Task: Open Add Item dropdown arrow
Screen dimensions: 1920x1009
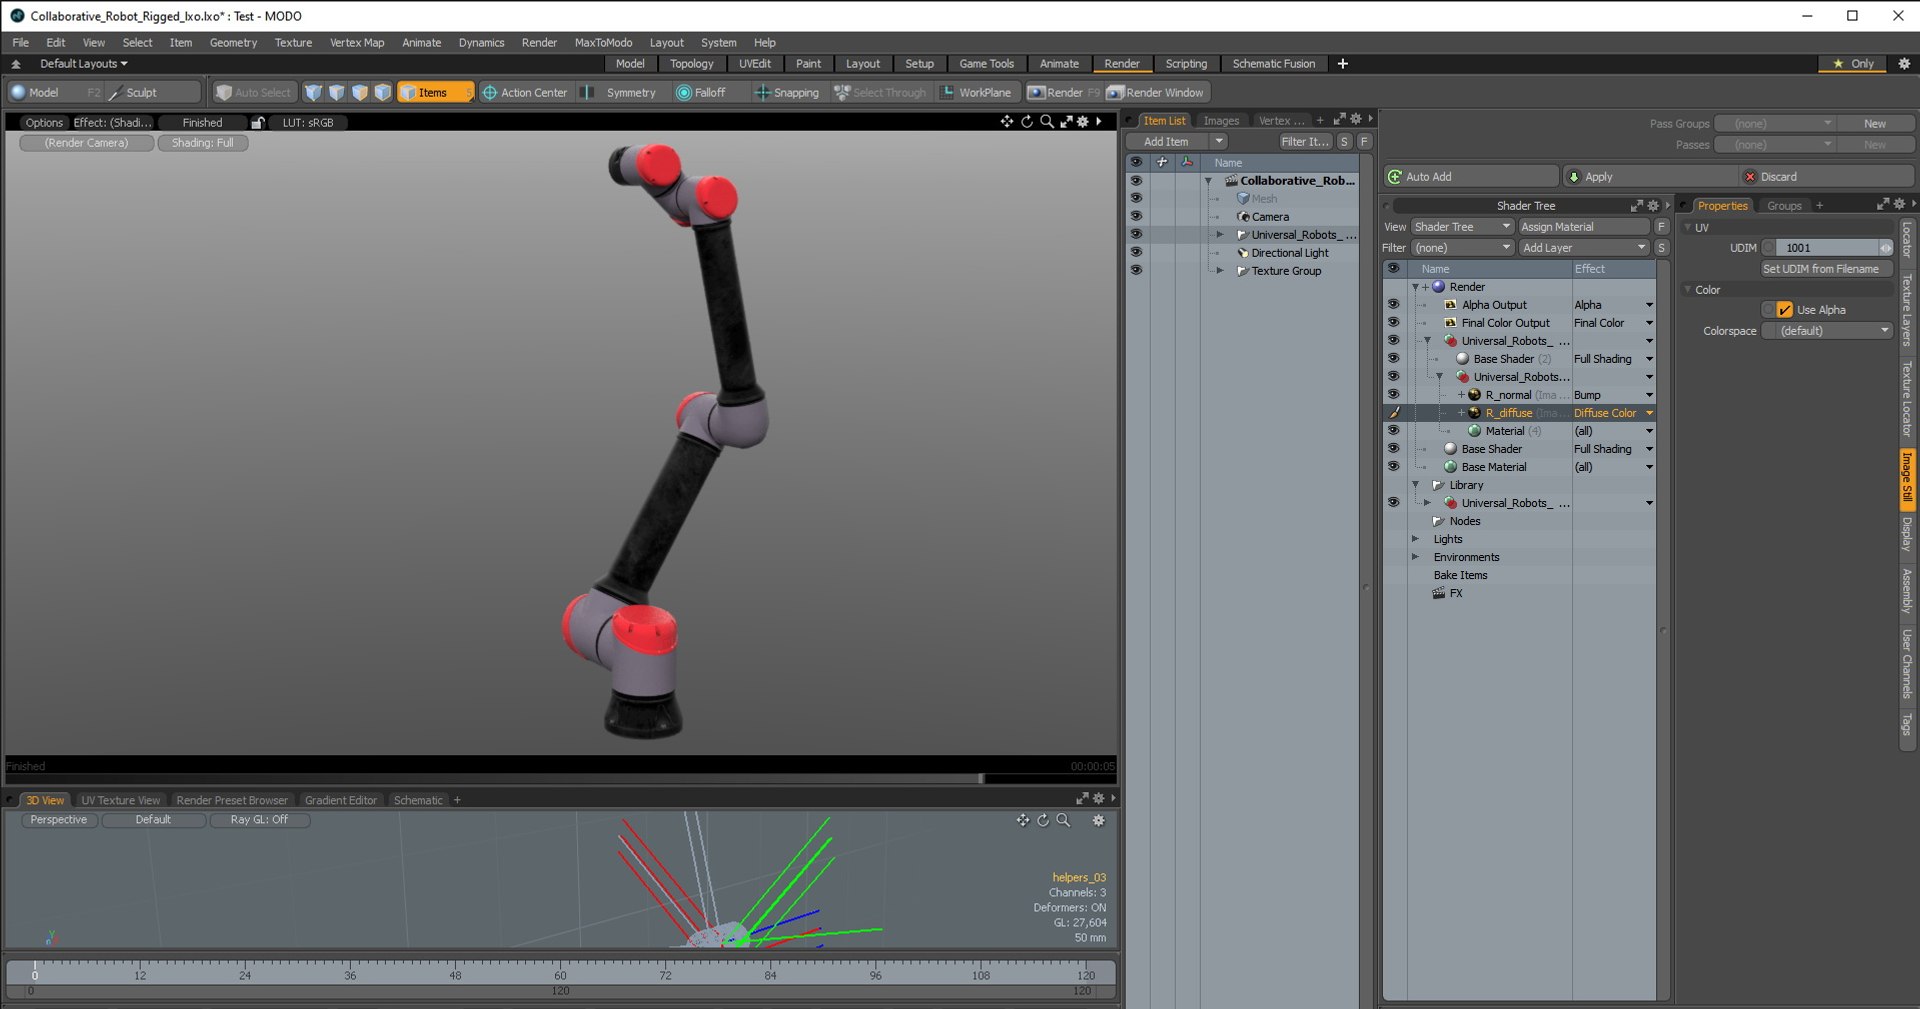Action: [1219, 141]
